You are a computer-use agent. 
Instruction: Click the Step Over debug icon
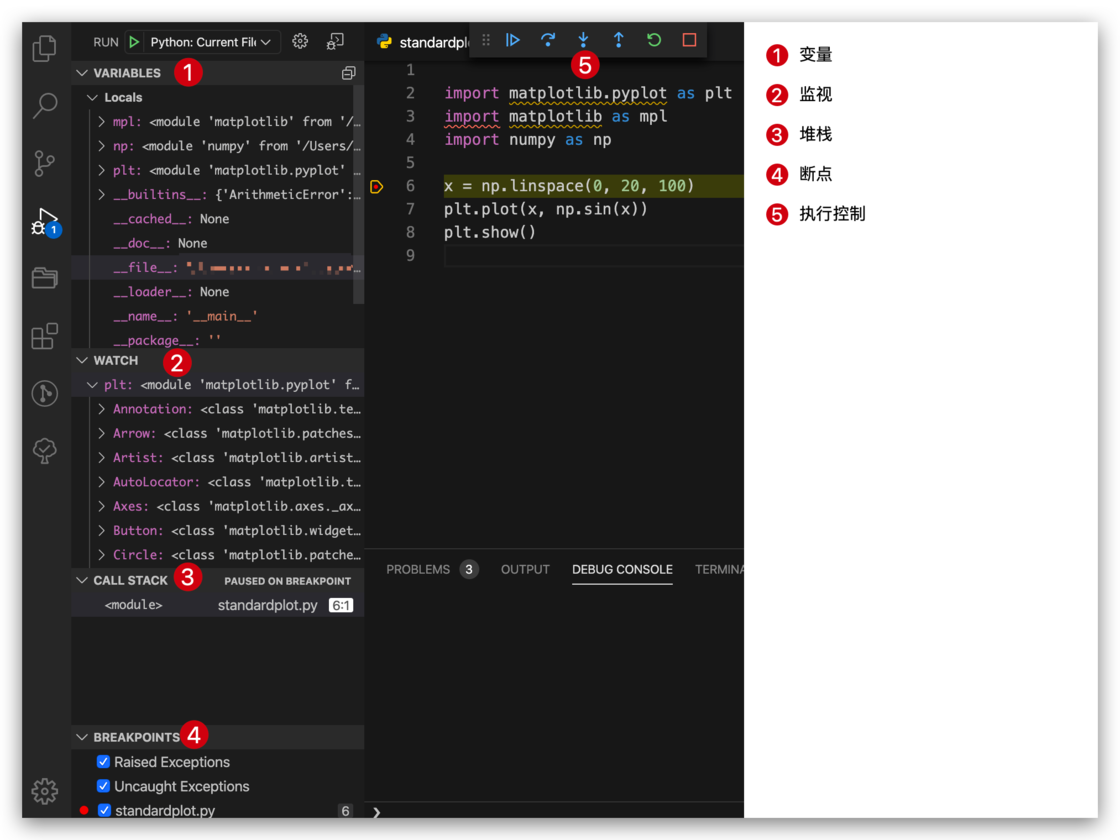tap(548, 40)
